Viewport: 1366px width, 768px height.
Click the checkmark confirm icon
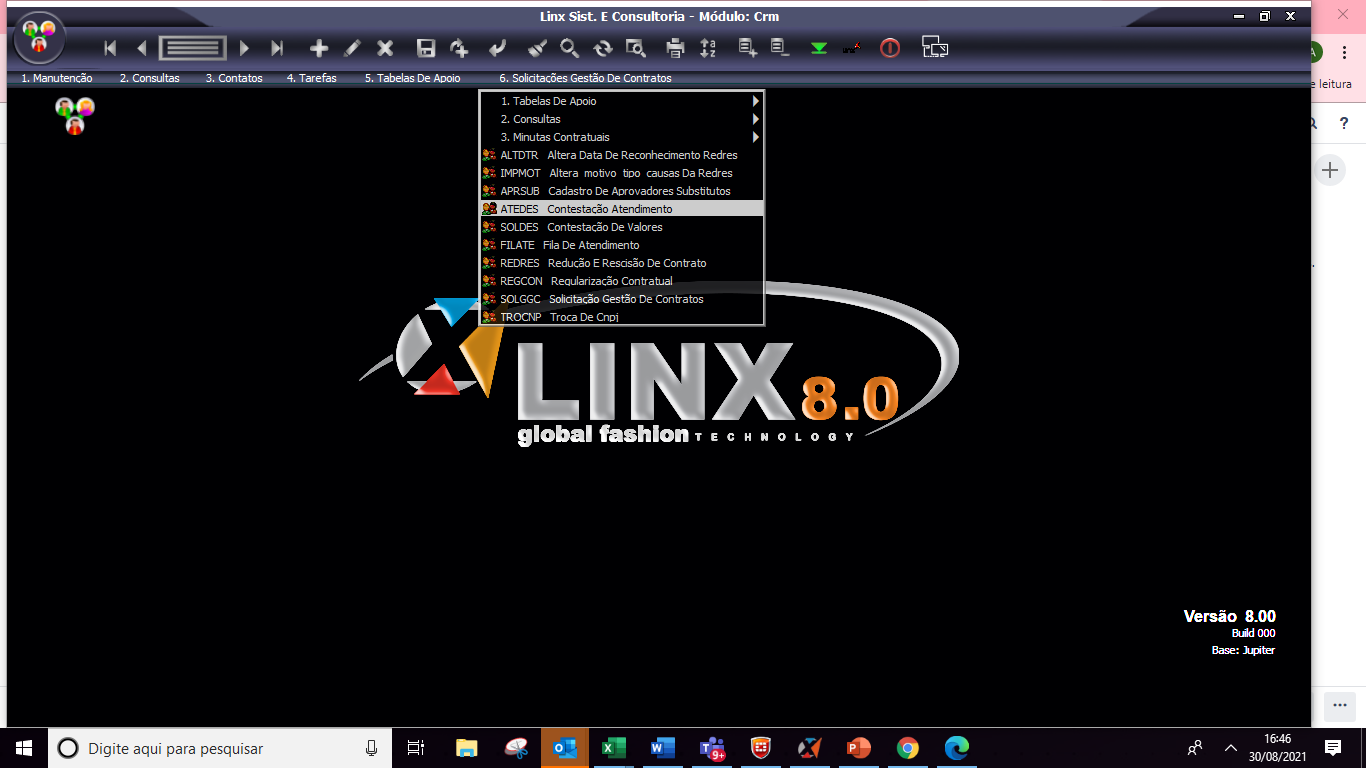pyautogui.click(x=497, y=48)
